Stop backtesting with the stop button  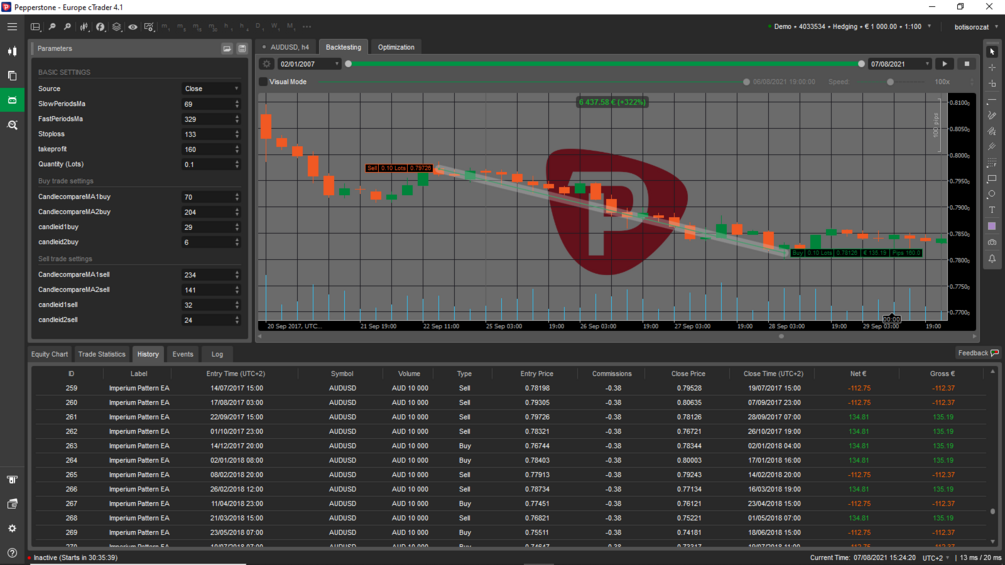click(967, 64)
